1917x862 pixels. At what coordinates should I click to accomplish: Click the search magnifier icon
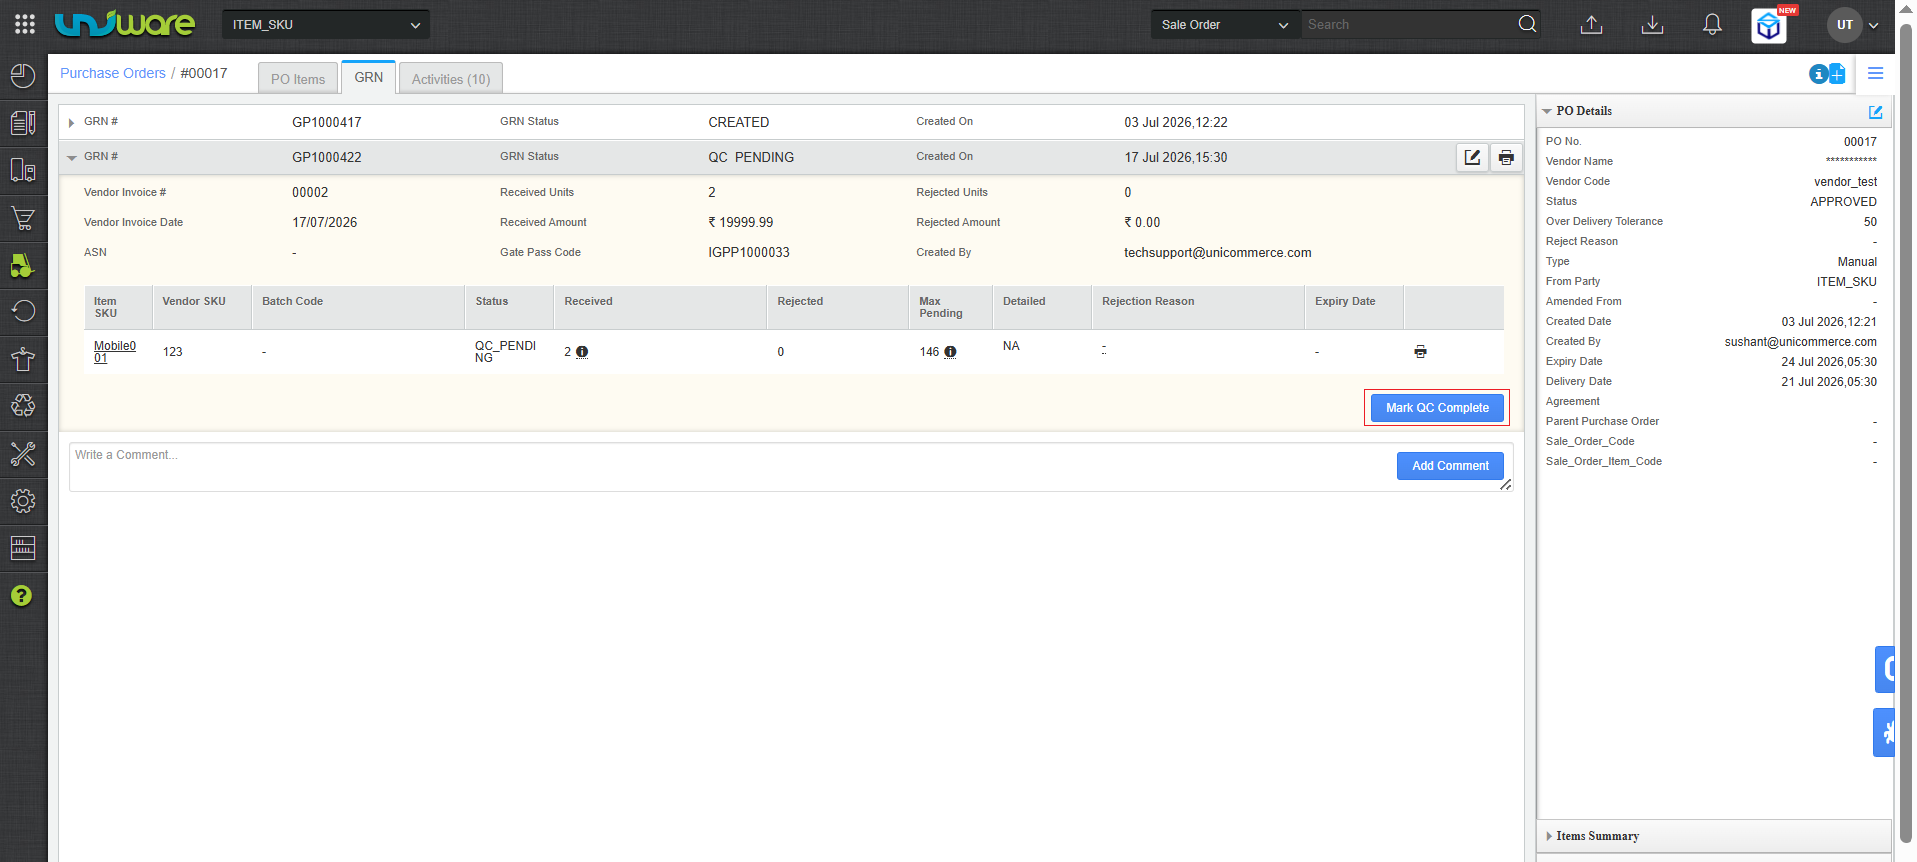point(1527,24)
